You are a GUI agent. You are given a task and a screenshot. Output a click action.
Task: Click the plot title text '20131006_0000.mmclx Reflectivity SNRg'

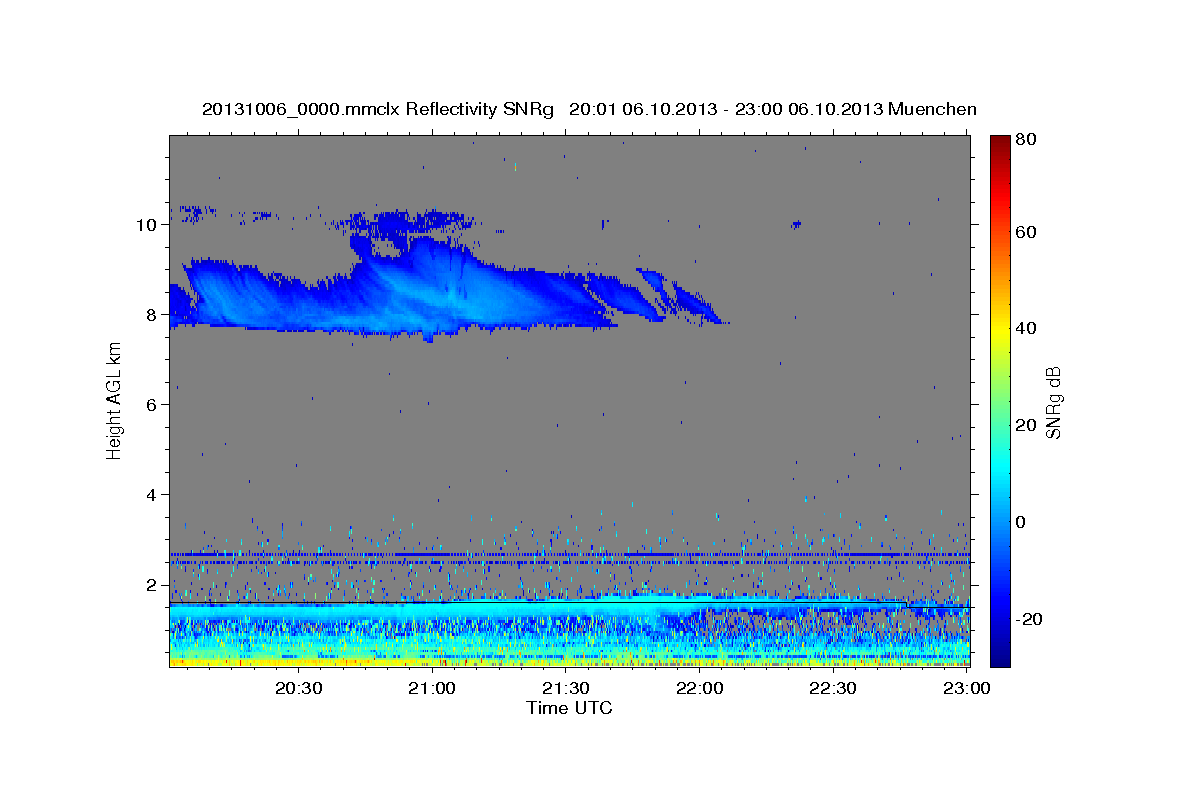377,109
